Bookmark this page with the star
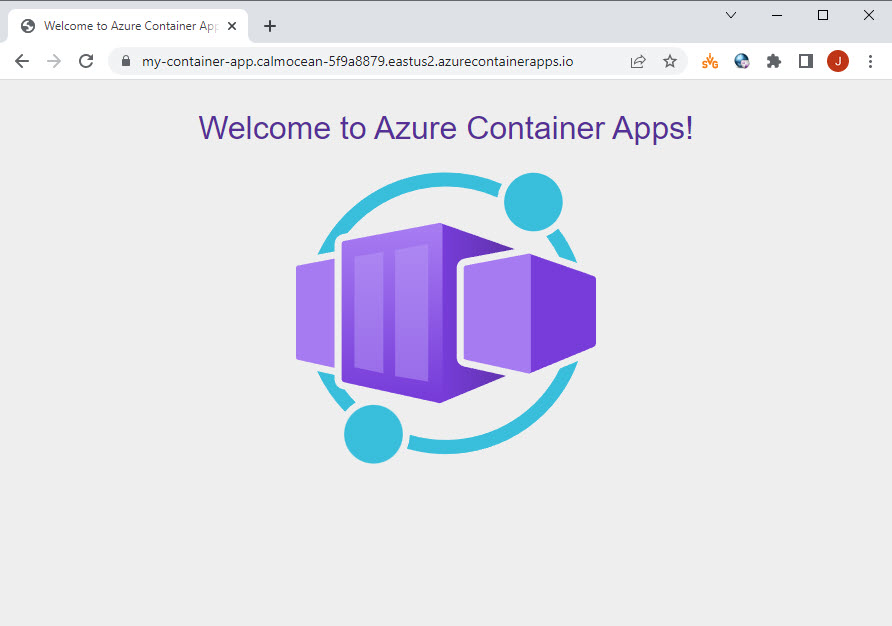This screenshot has width=892, height=626. click(670, 61)
